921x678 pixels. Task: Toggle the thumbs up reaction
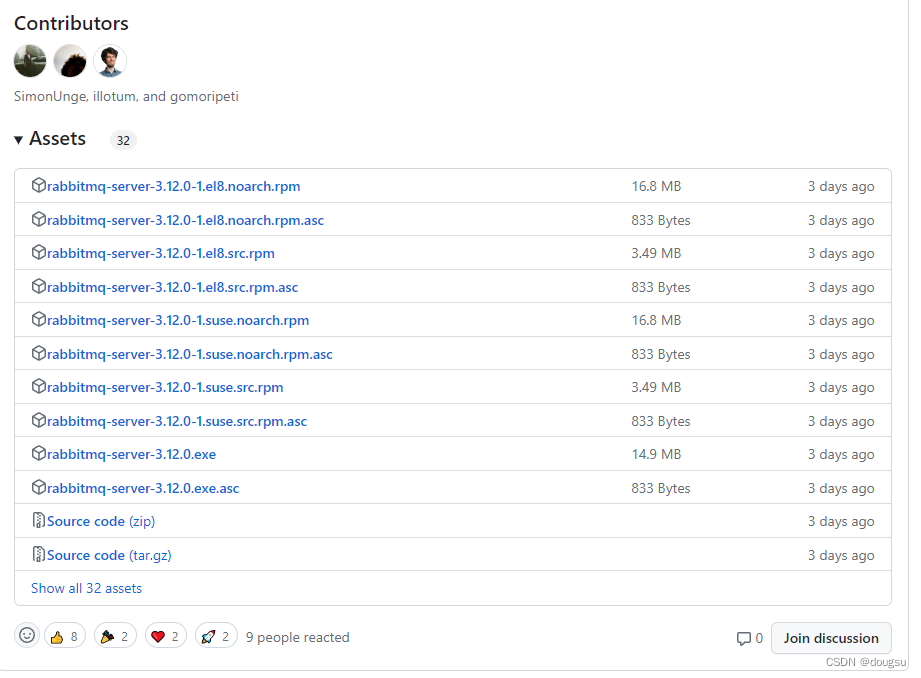(x=64, y=635)
